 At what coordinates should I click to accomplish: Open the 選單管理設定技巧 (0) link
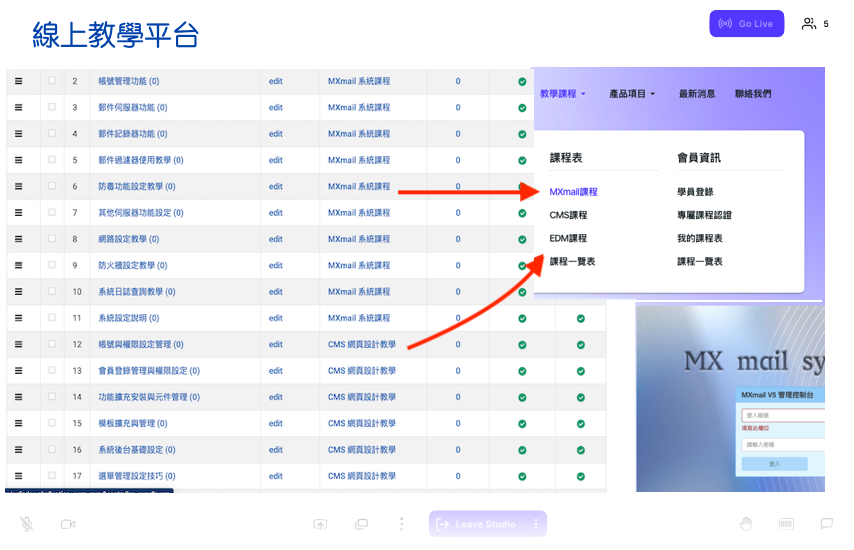137,476
